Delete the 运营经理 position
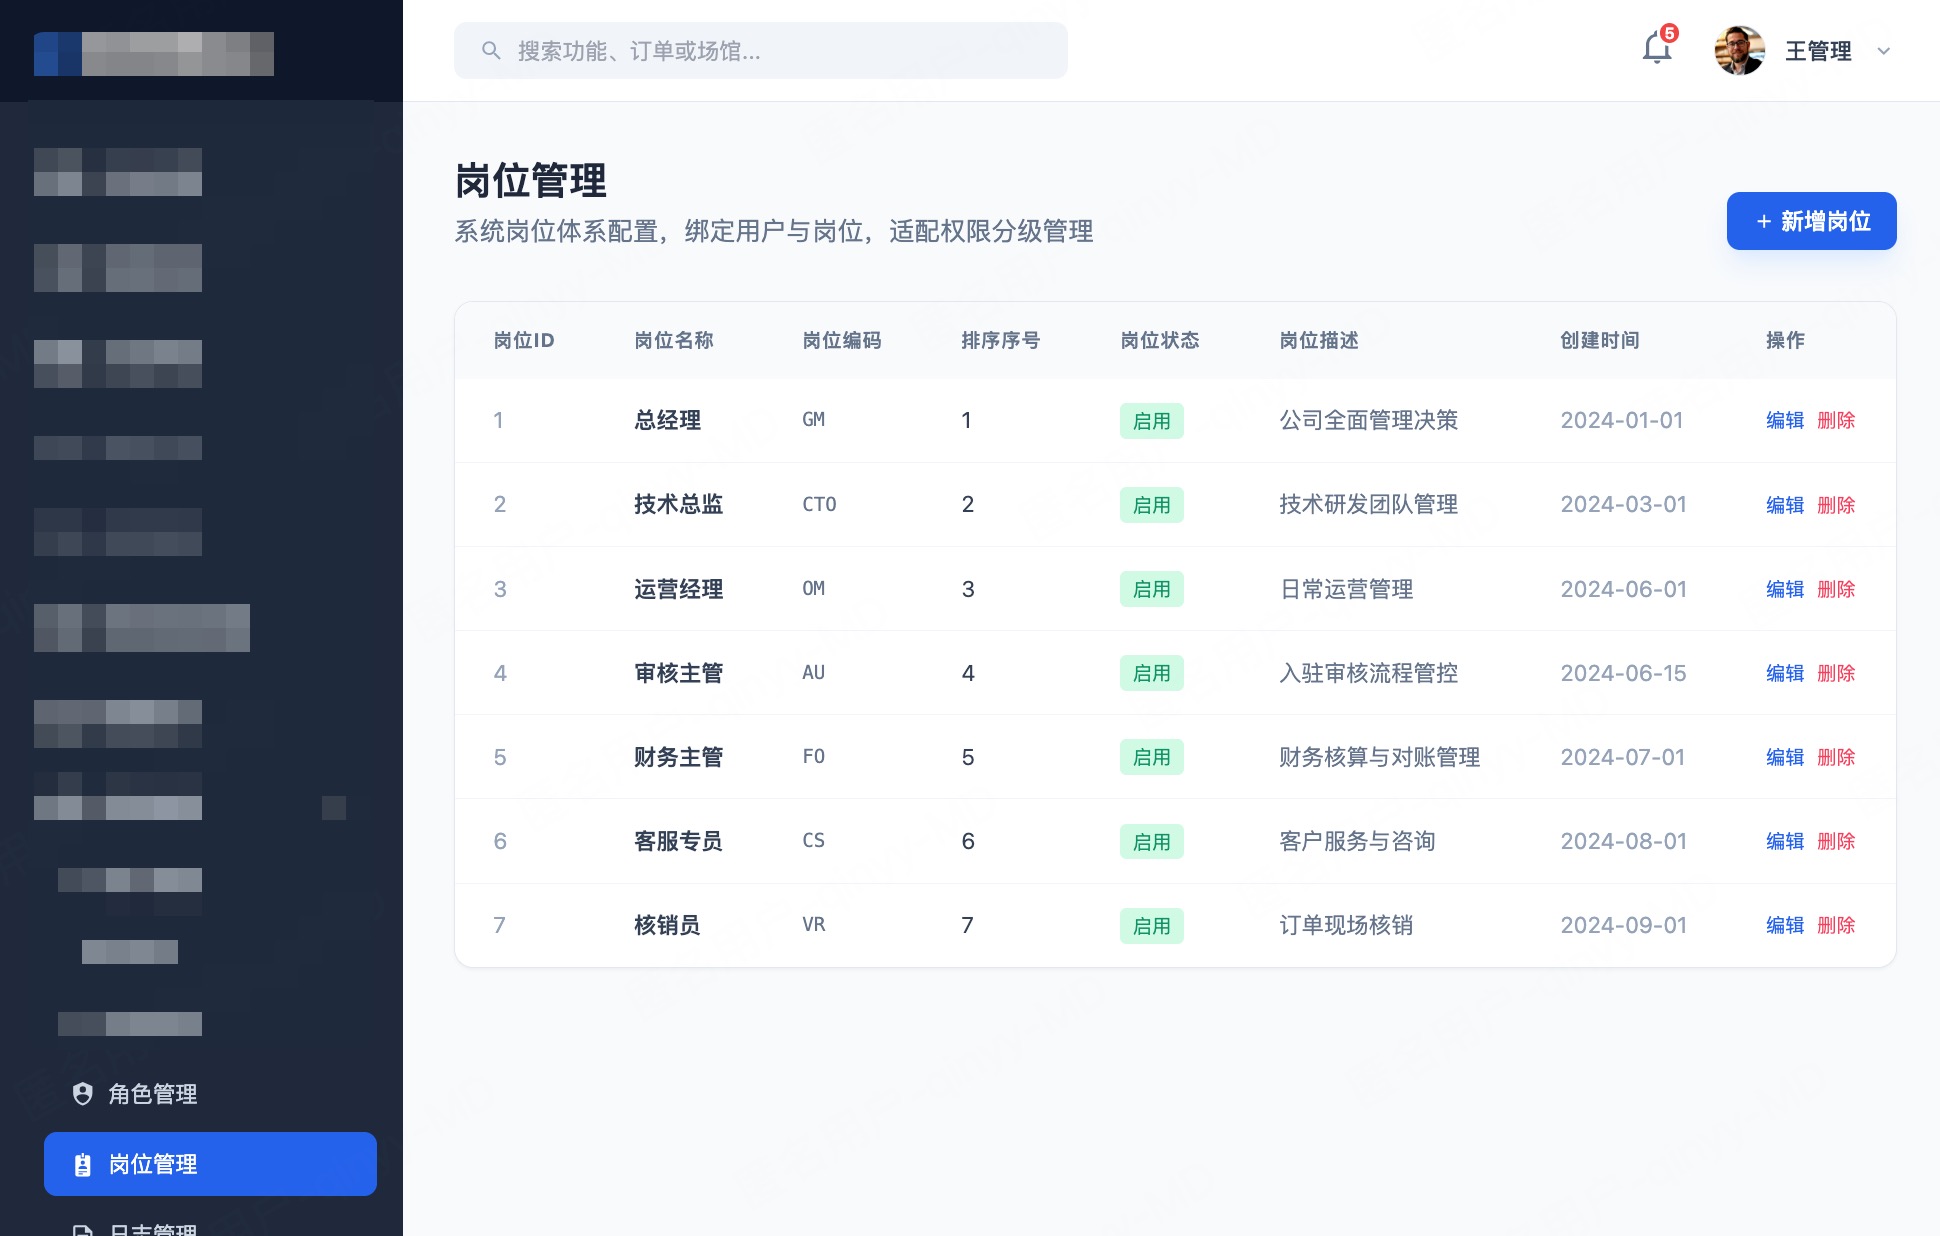 (1836, 589)
